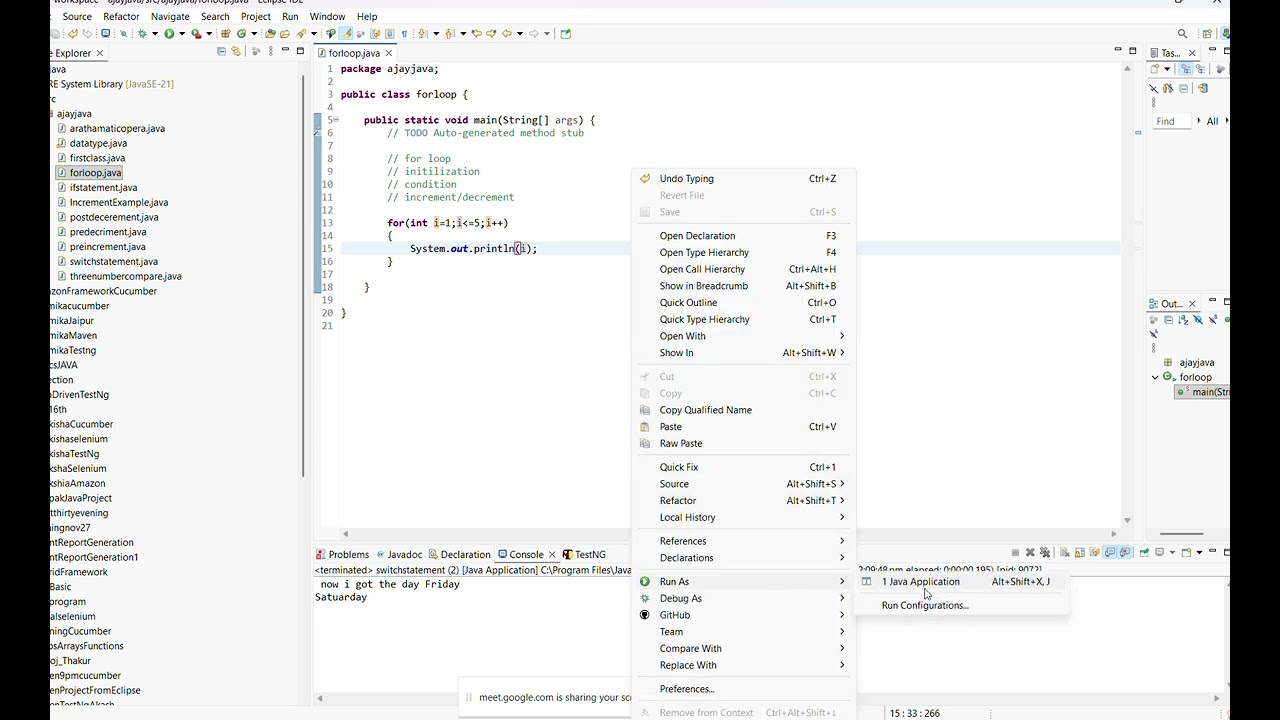Toggle Pin Console icon

(x=1144, y=552)
